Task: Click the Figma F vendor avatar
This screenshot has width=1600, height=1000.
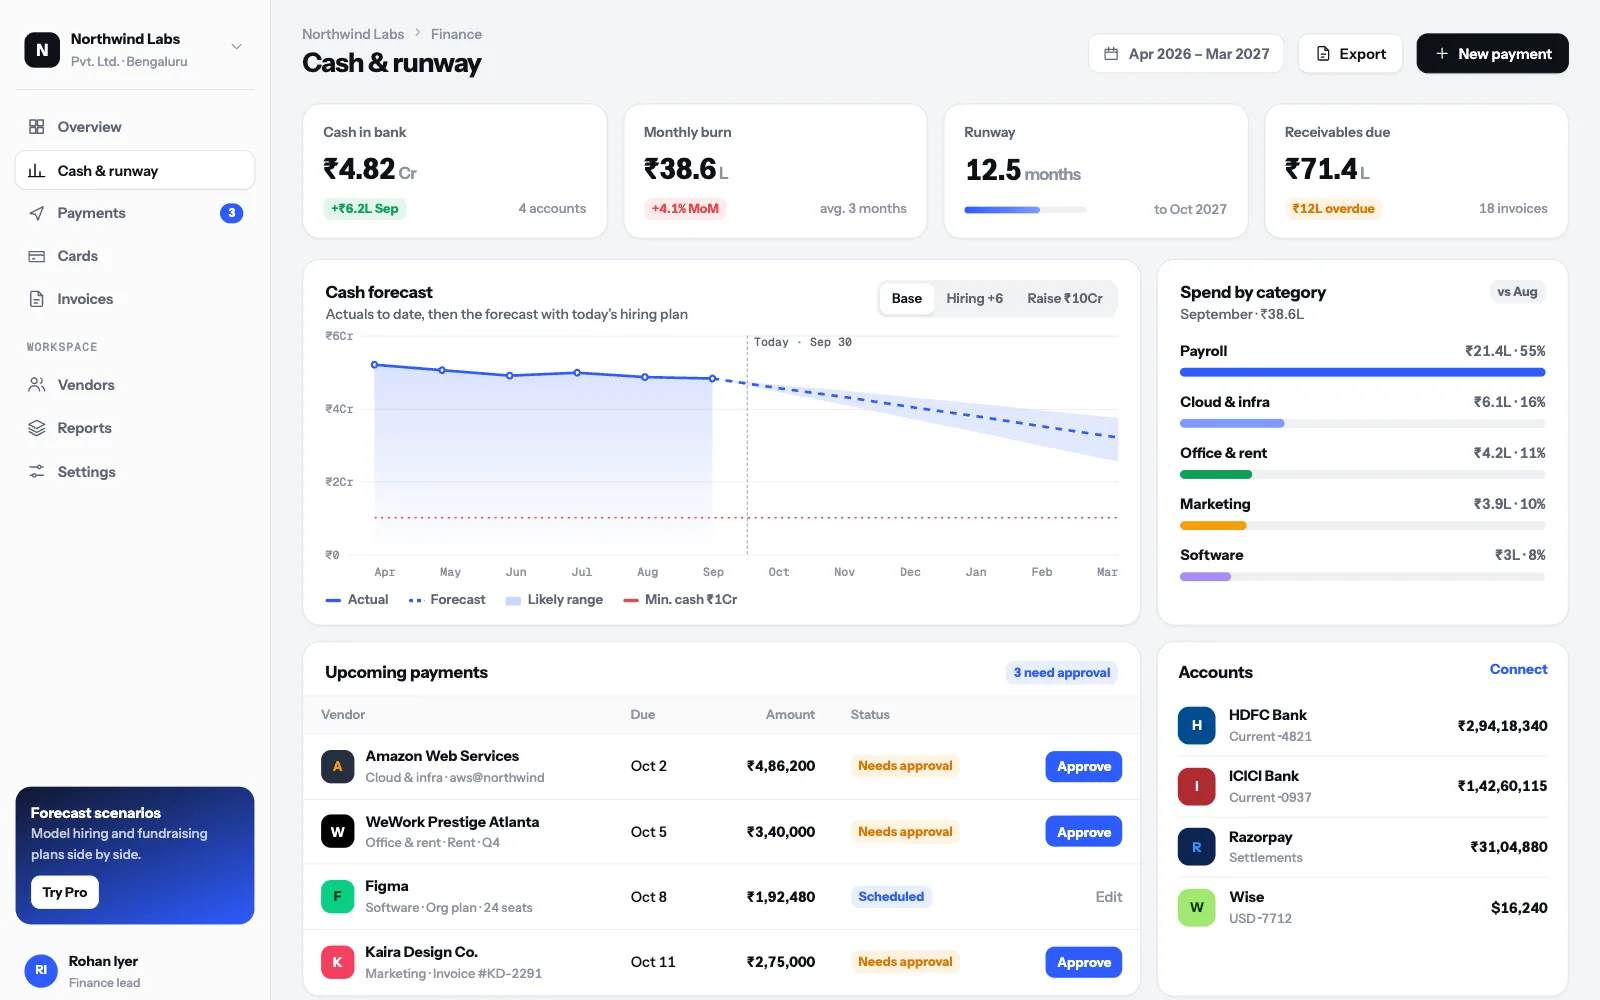Action: (x=337, y=897)
